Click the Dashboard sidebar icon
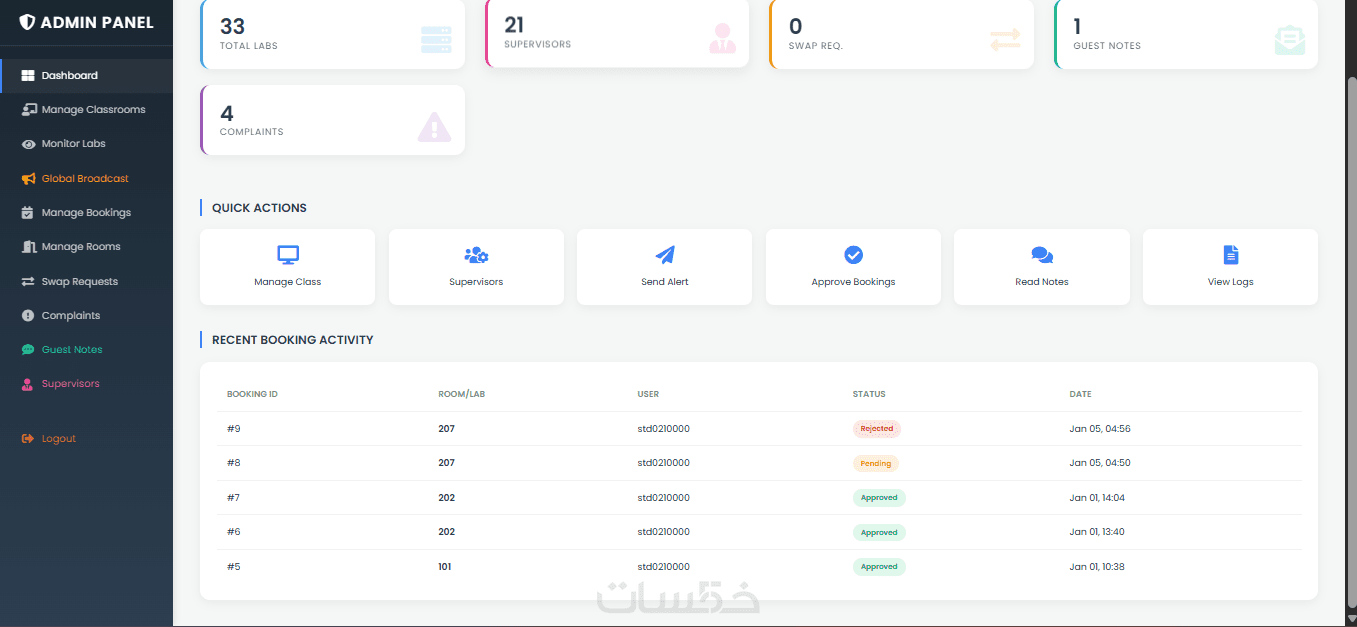This screenshot has width=1357, height=627. point(28,76)
